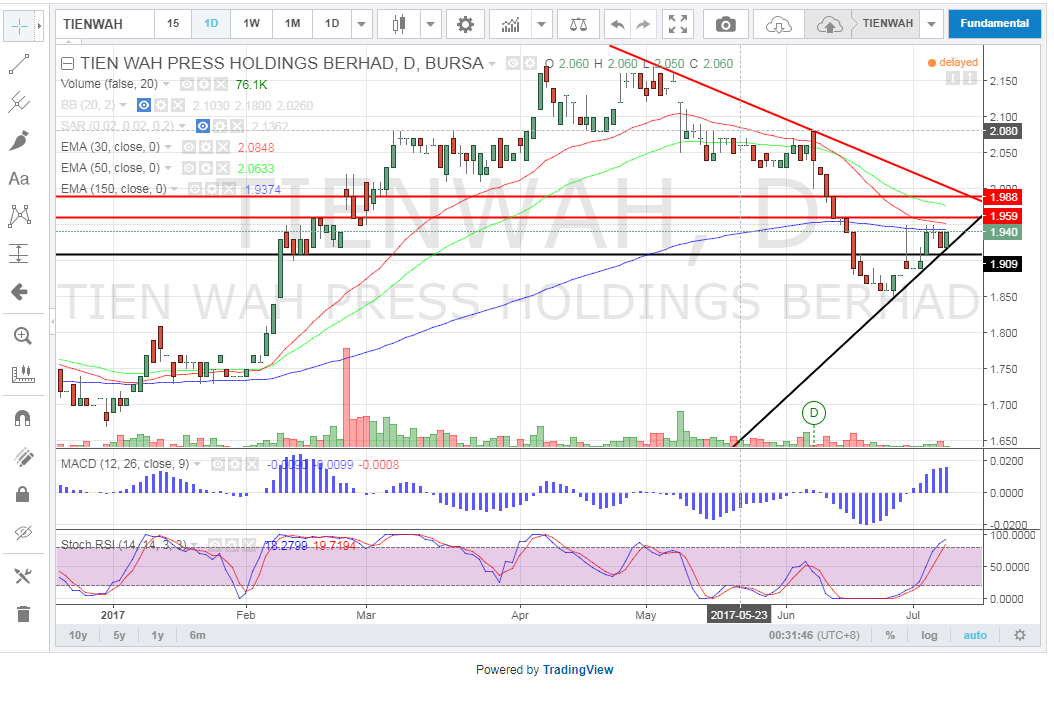This screenshot has width=1054, height=716.
Task: Toggle visibility of EMA (50, close, 0)
Action: click(189, 167)
